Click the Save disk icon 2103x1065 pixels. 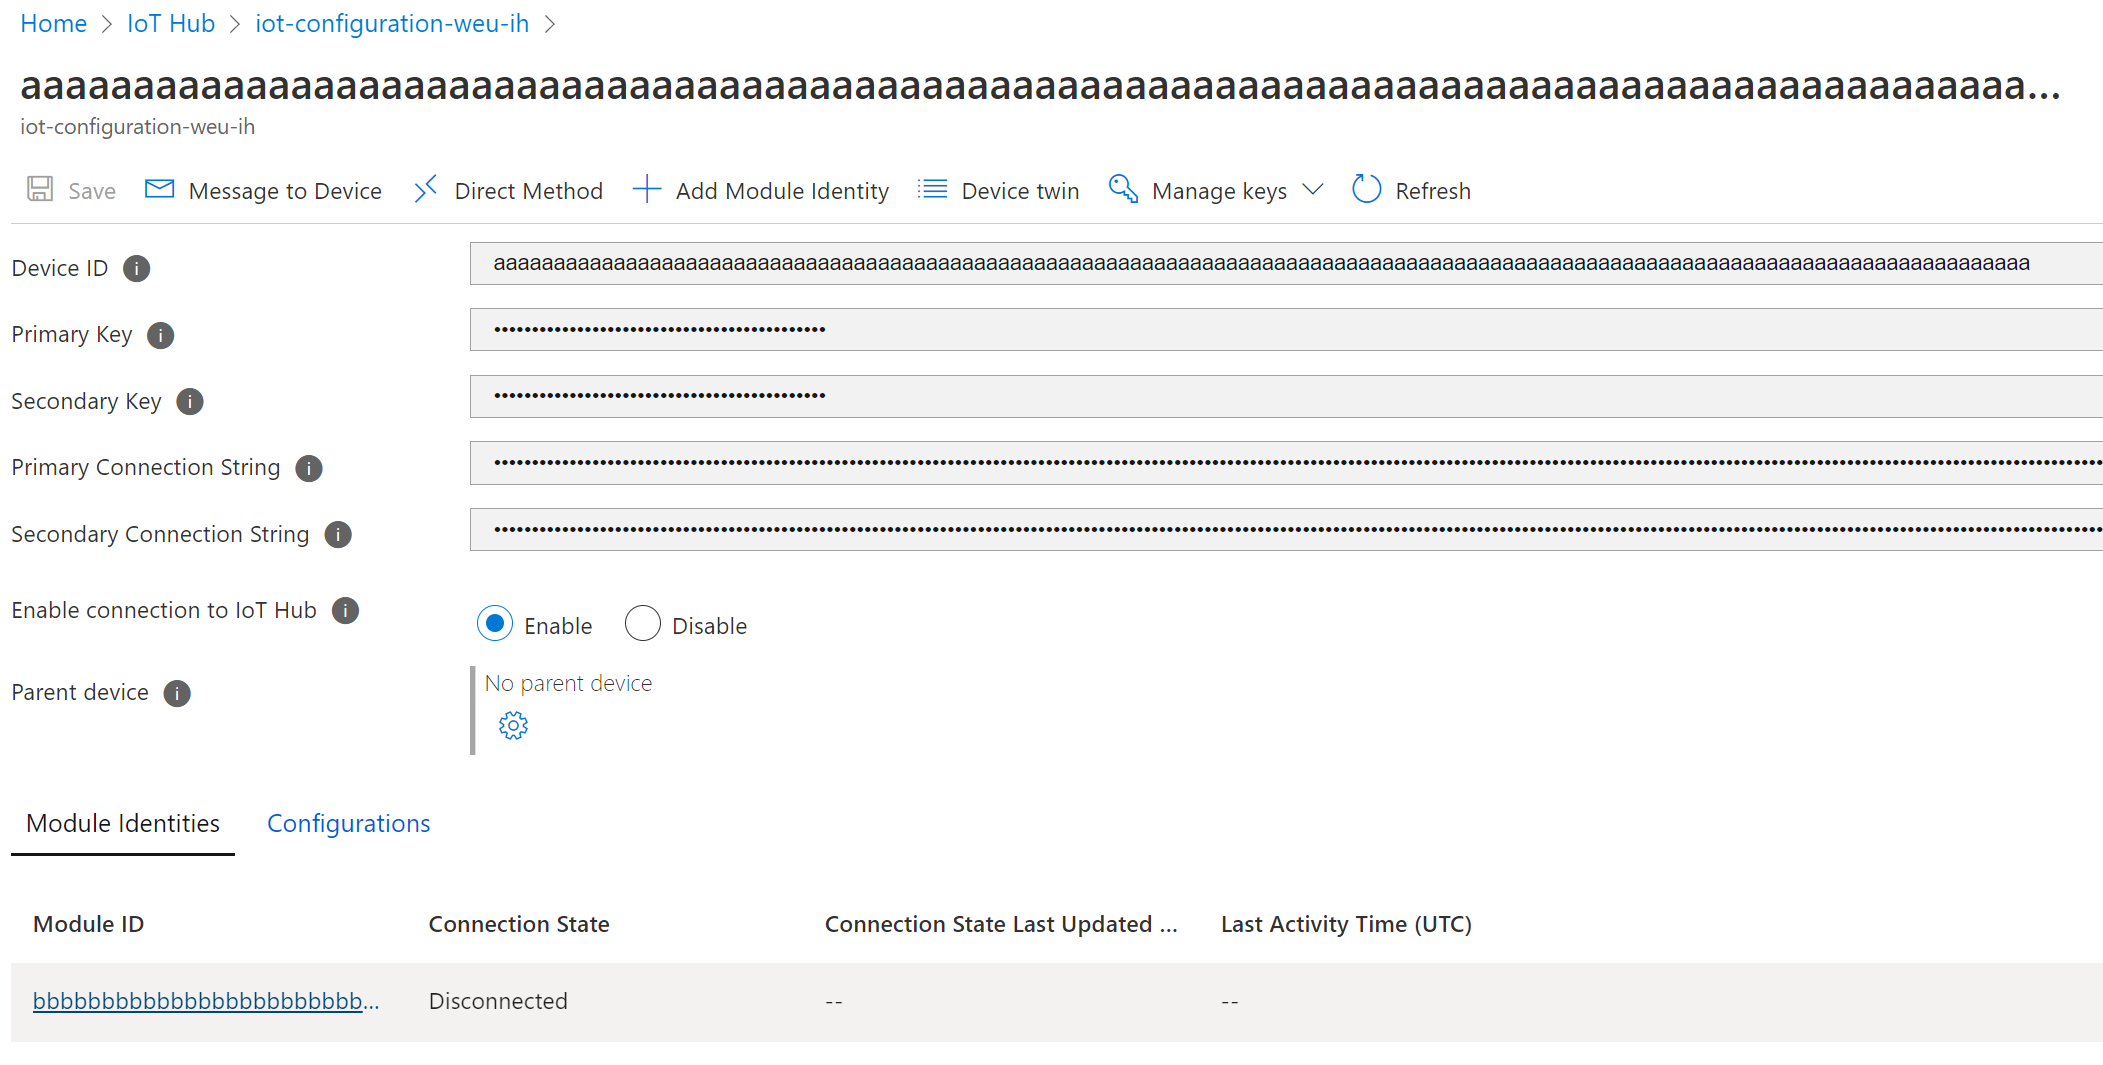40,189
